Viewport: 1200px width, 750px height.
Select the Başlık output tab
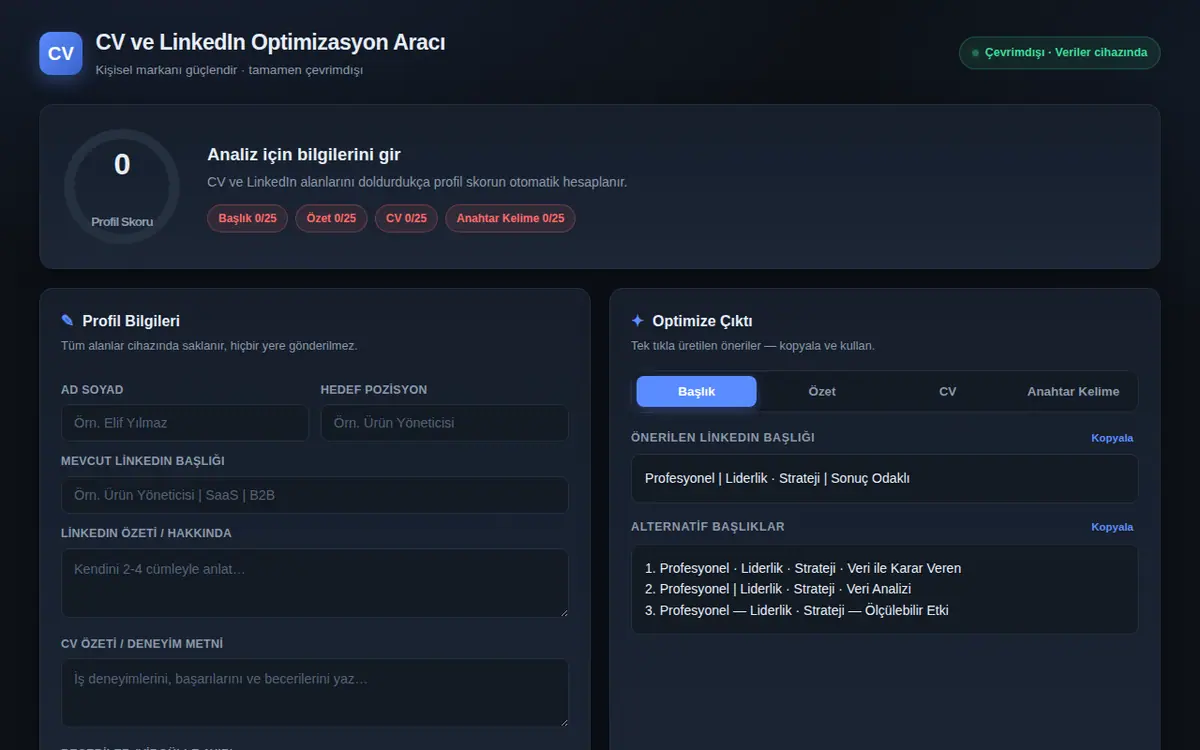[696, 392]
